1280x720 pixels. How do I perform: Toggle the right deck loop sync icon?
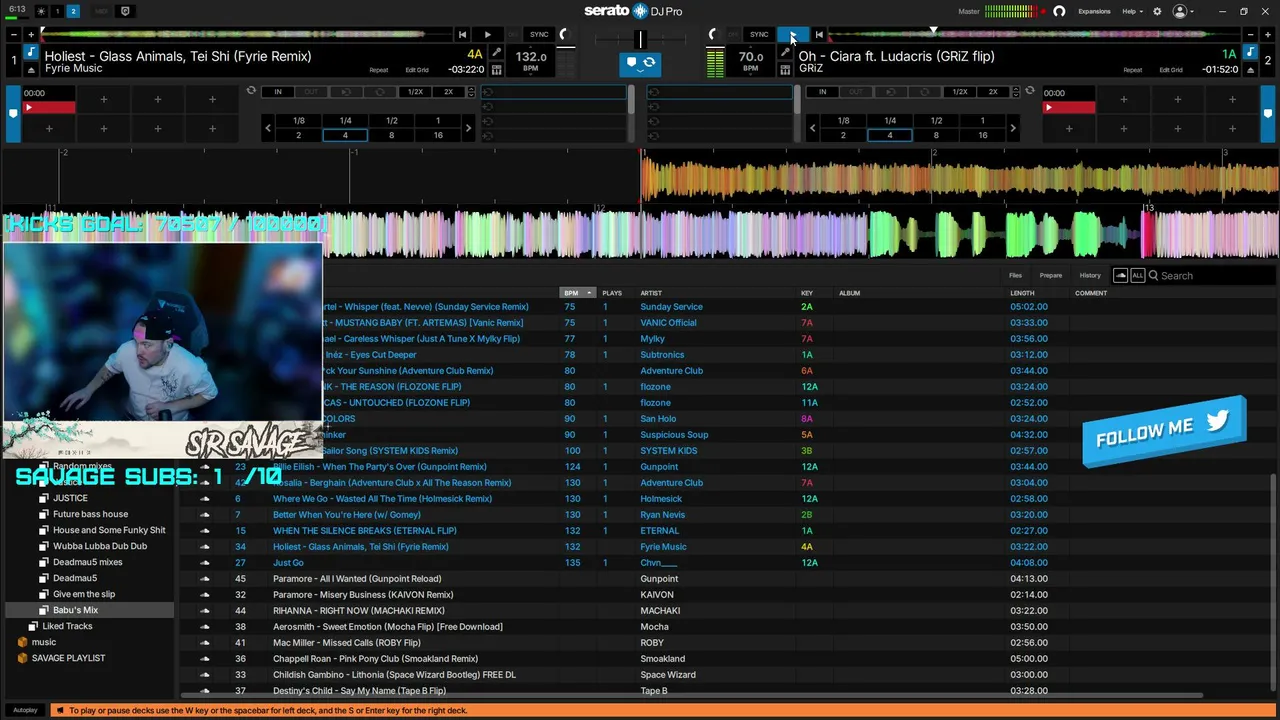pyautogui.click(x=1029, y=91)
